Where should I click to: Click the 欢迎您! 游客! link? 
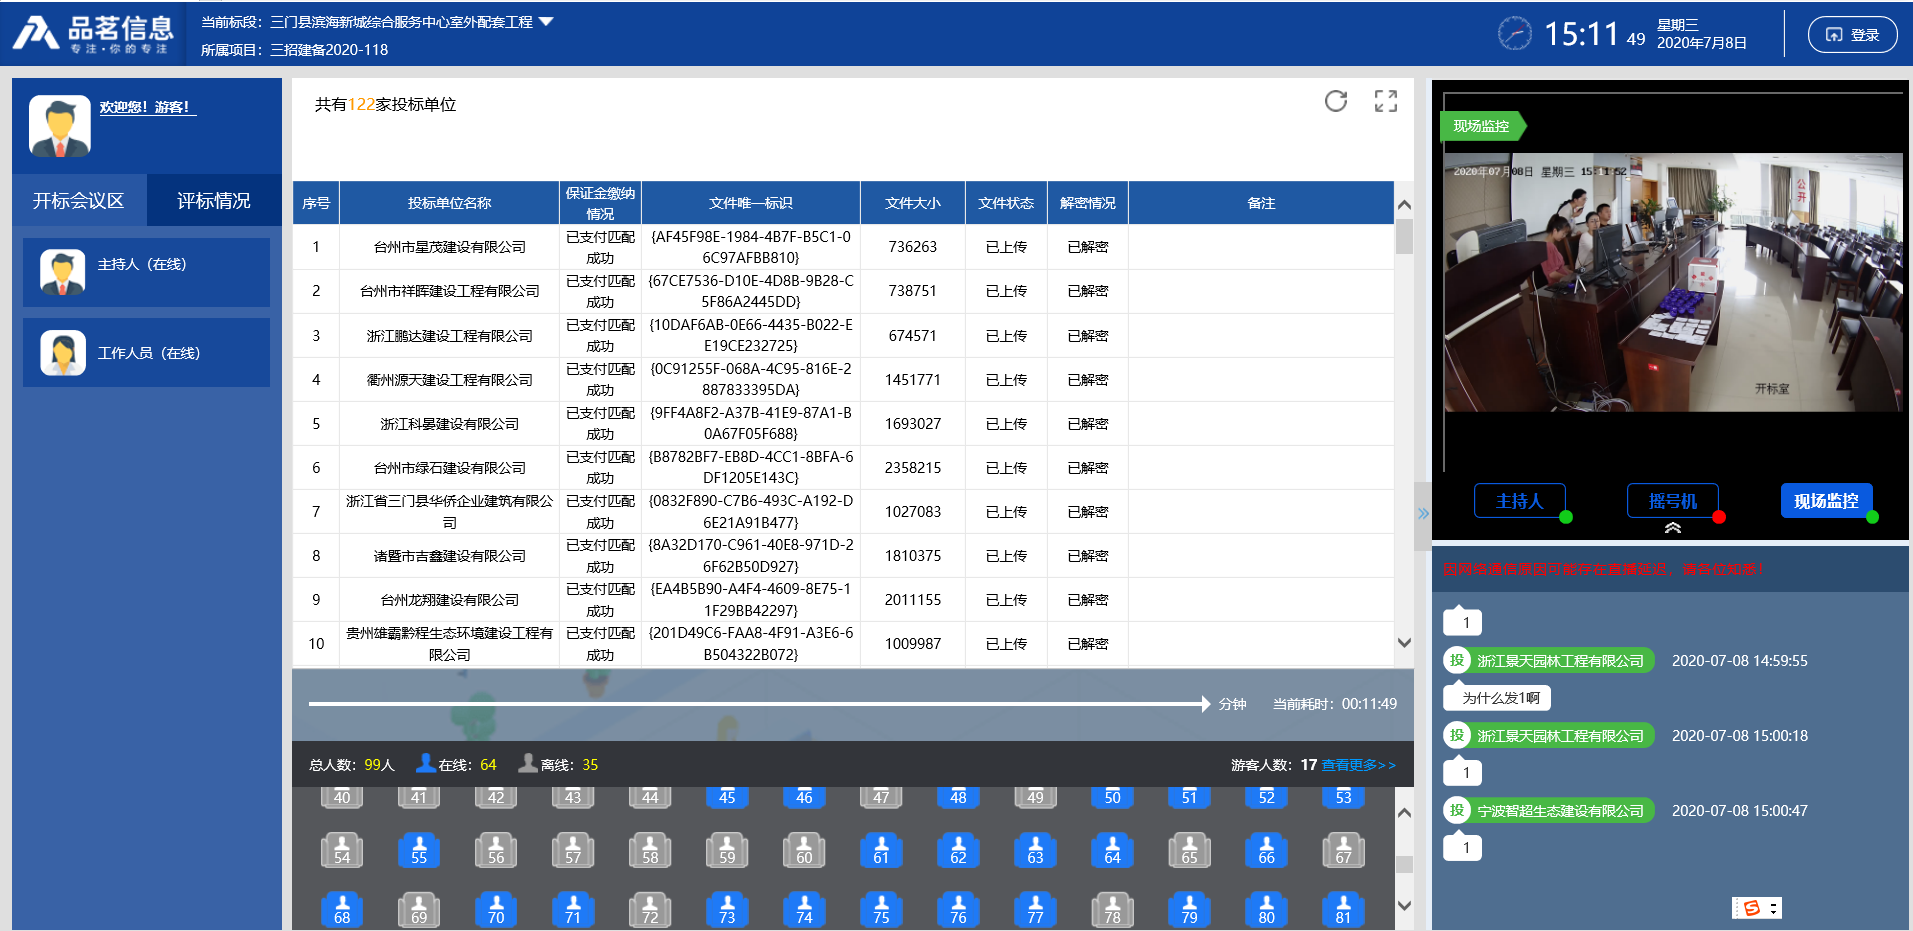(x=147, y=107)
